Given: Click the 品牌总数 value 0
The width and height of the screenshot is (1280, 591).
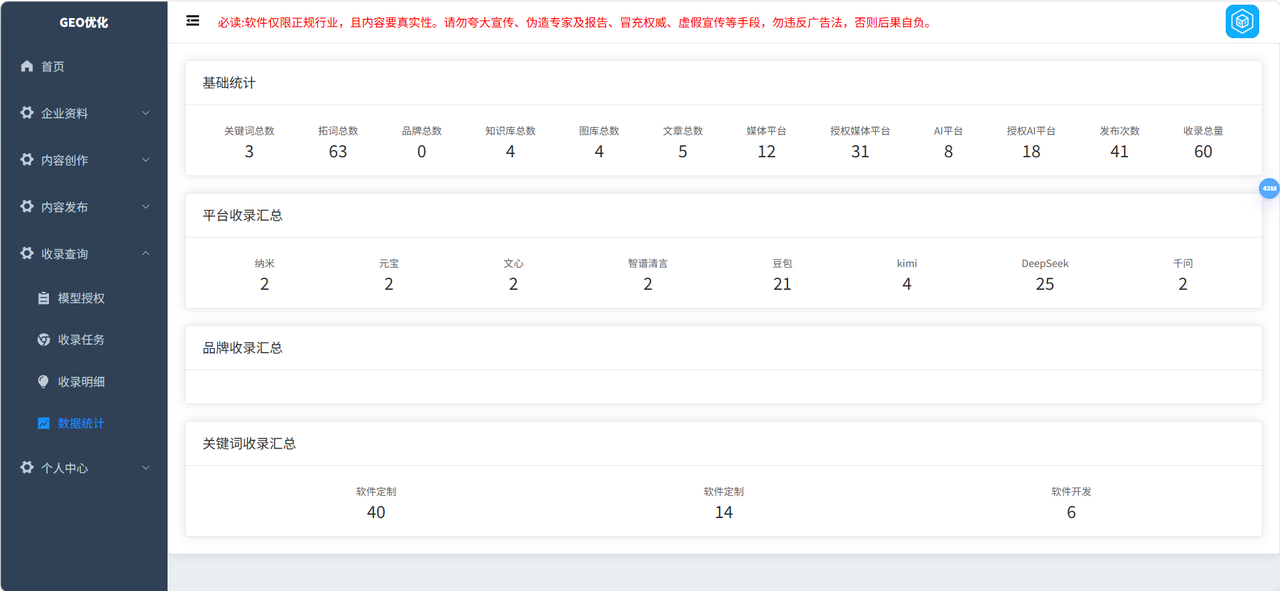Looking at the screenshot, I should pos(422,152).
